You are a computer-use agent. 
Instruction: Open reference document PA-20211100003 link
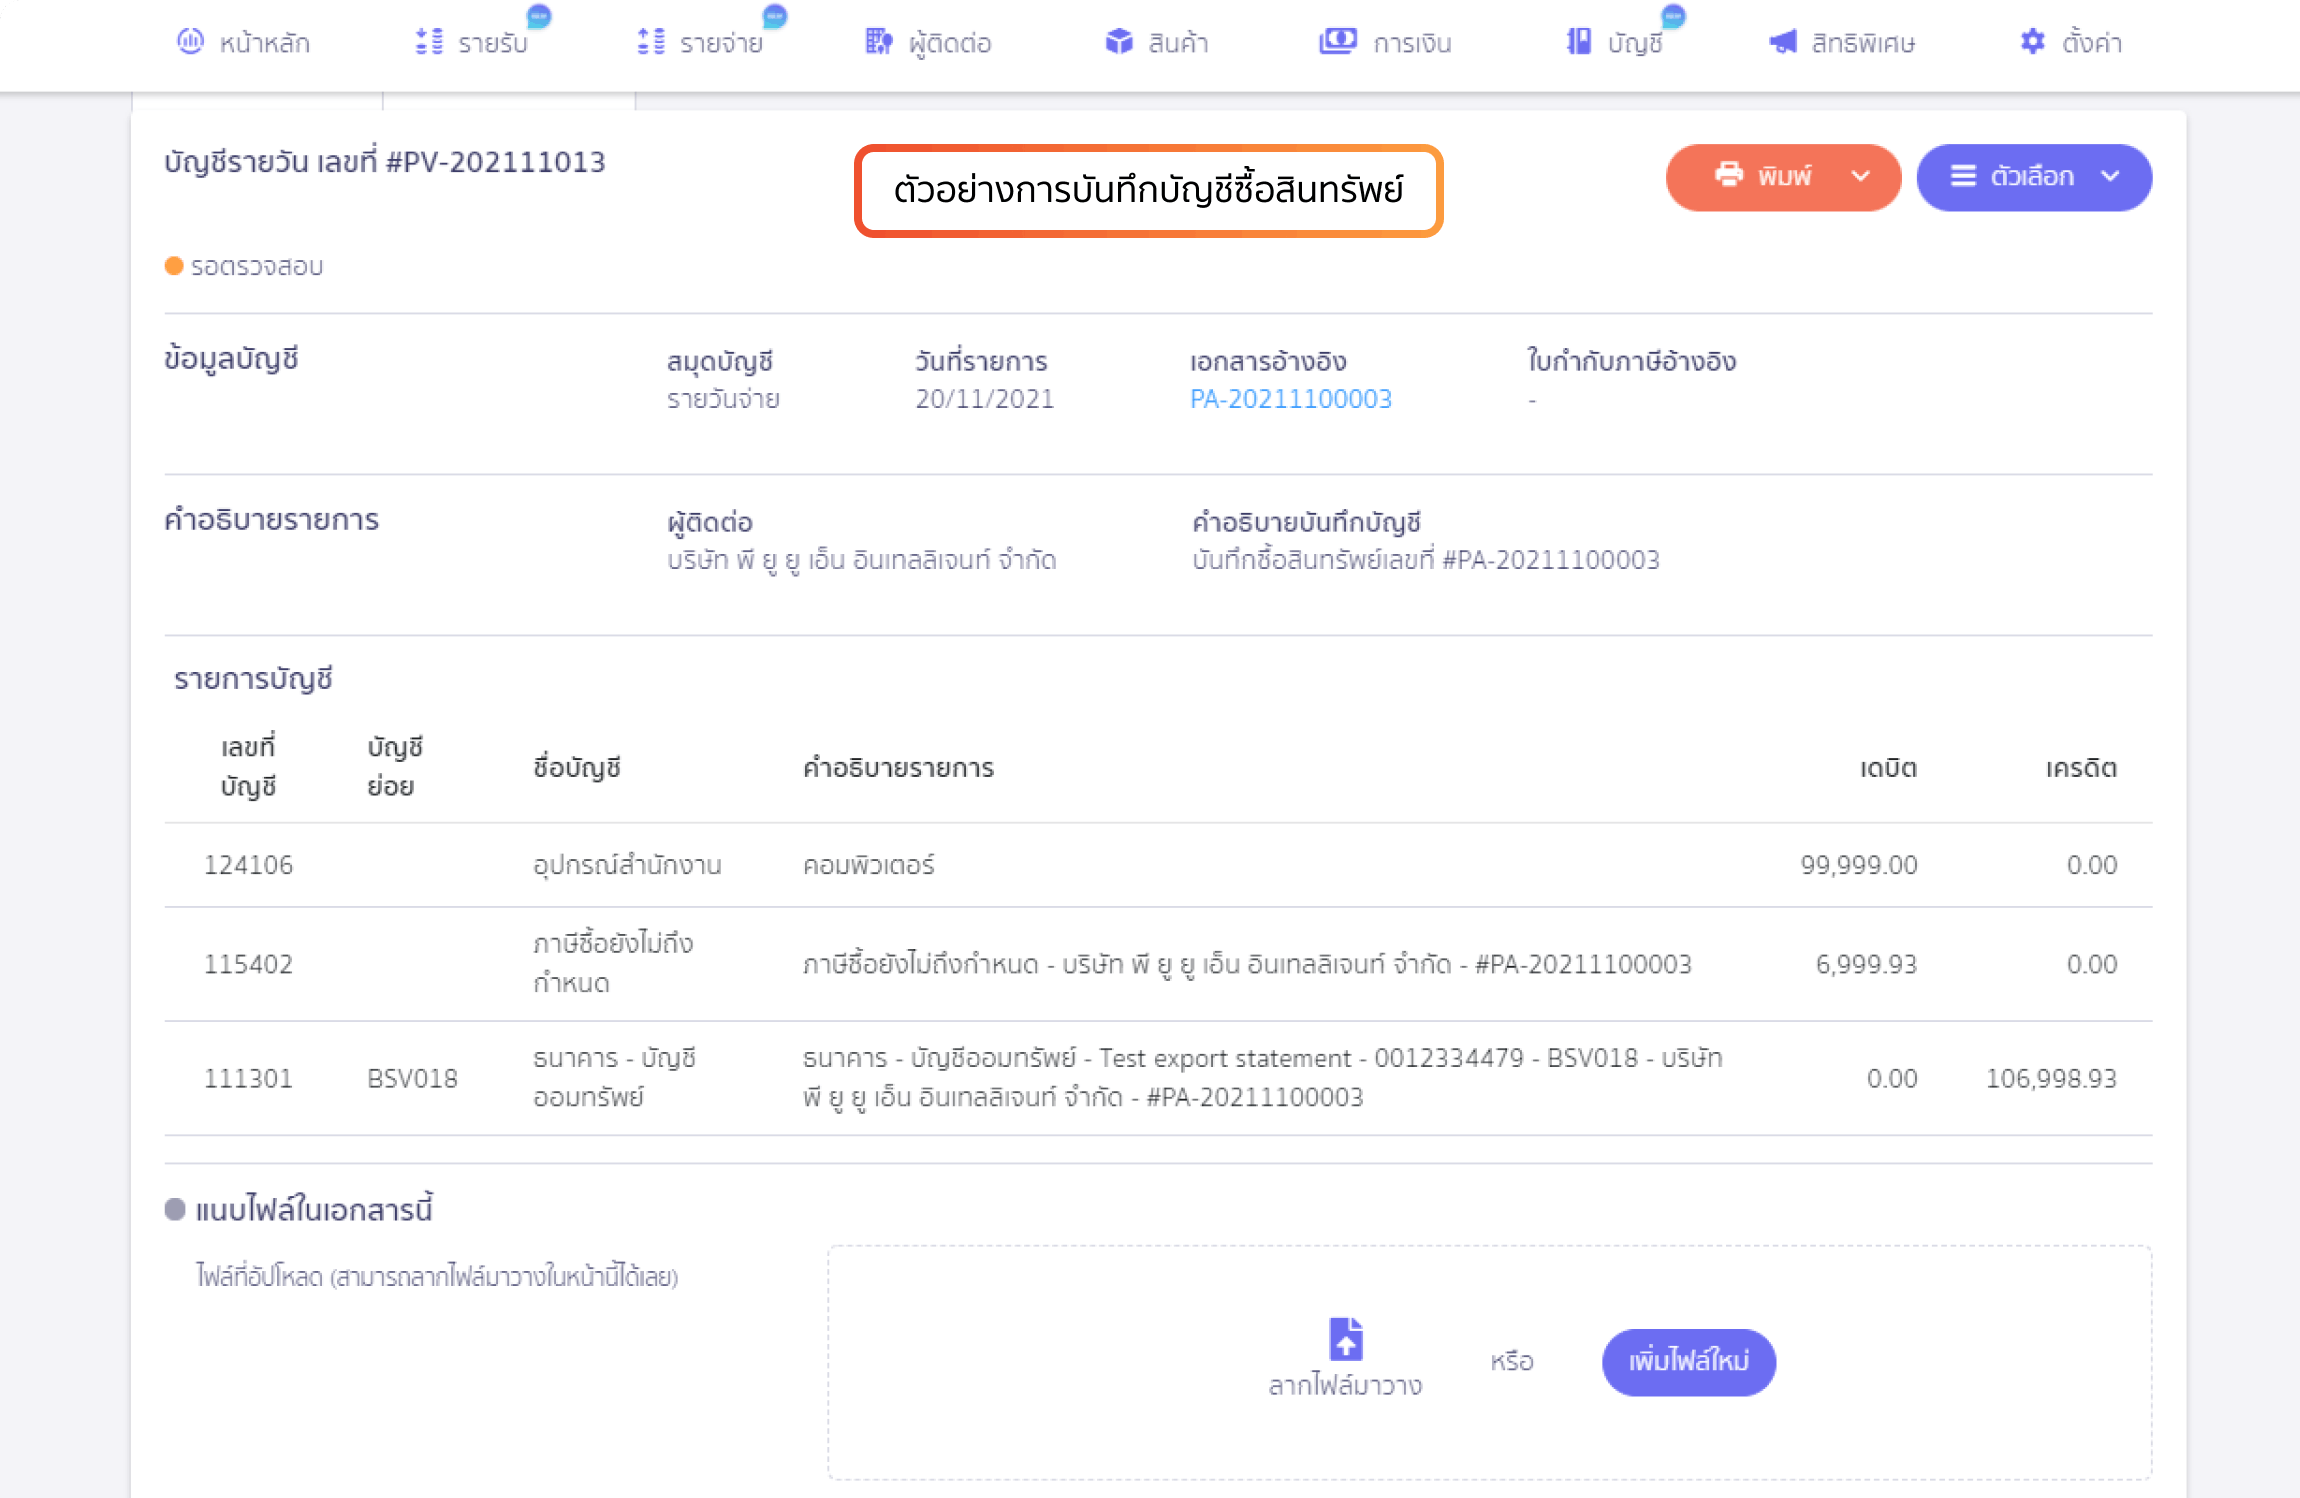(x=1290, y=399)
